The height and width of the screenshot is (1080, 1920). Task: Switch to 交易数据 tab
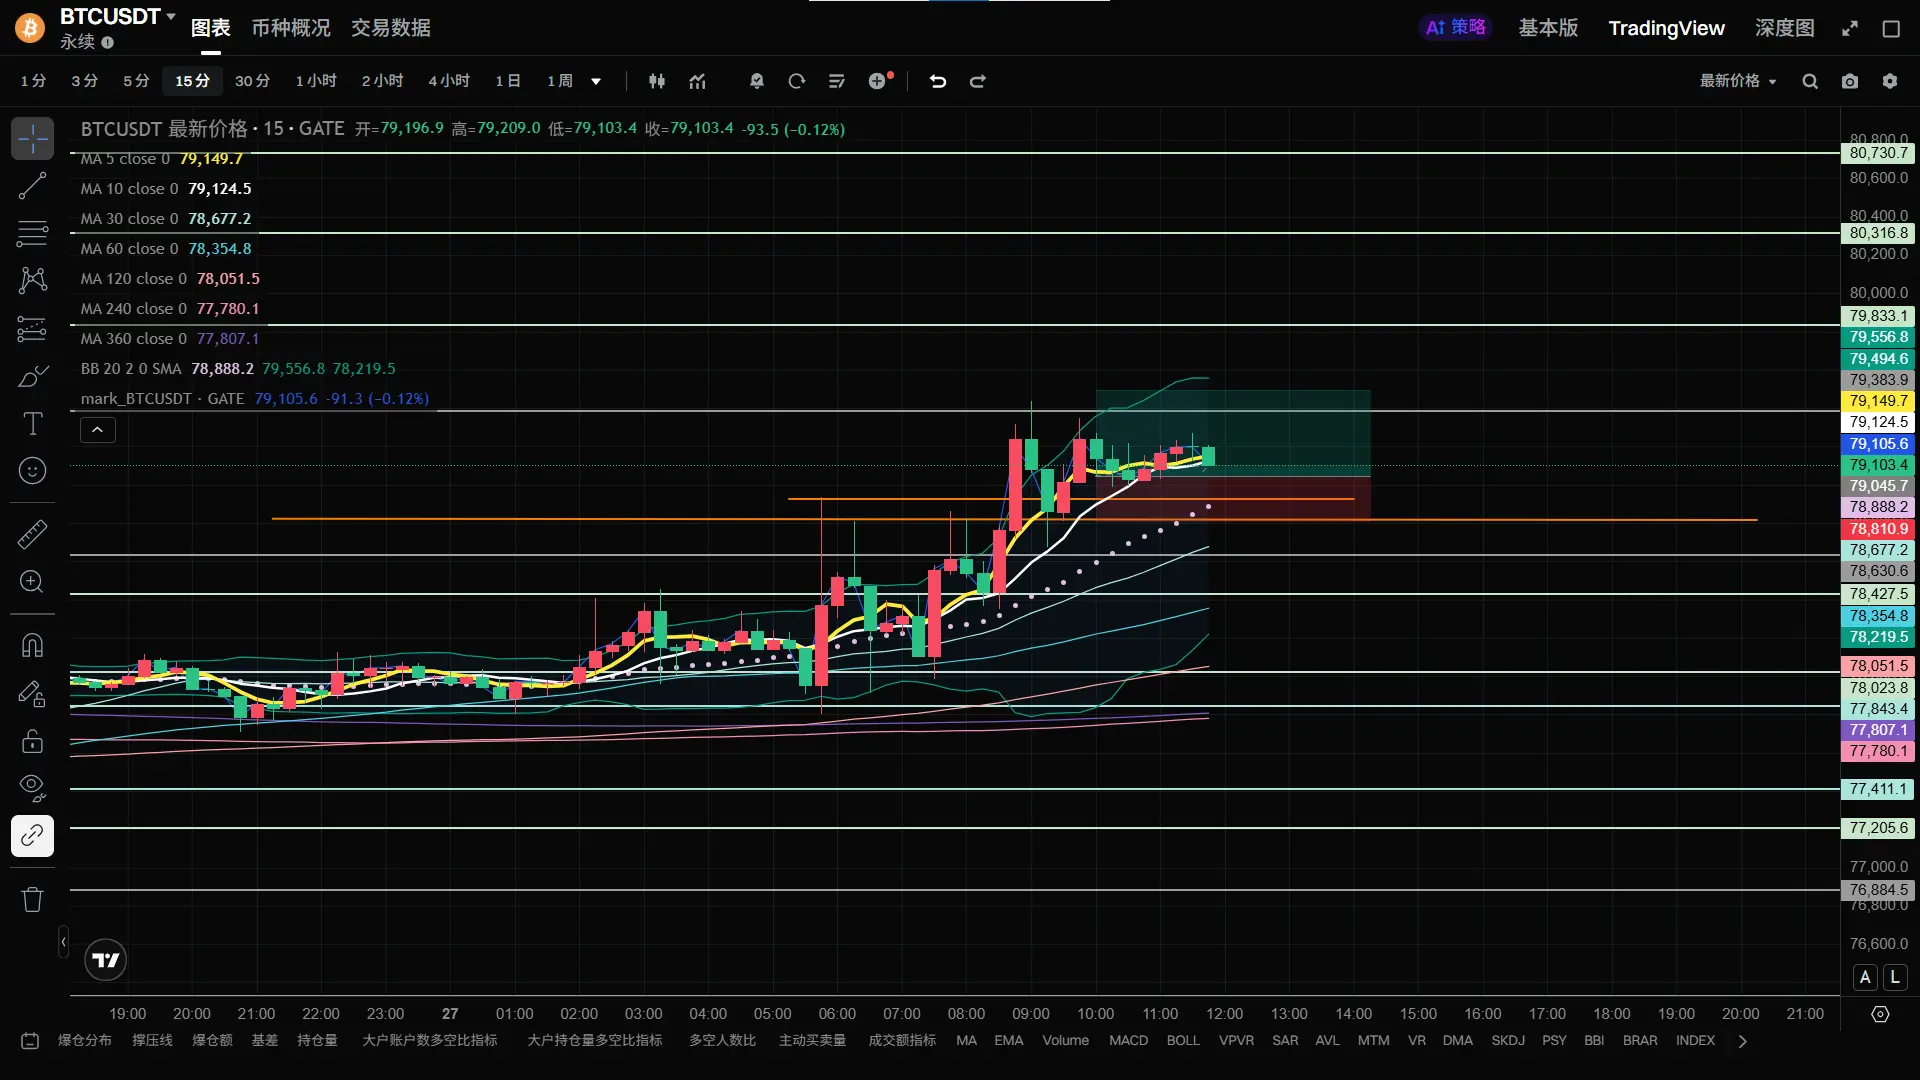tap(390, 28)
